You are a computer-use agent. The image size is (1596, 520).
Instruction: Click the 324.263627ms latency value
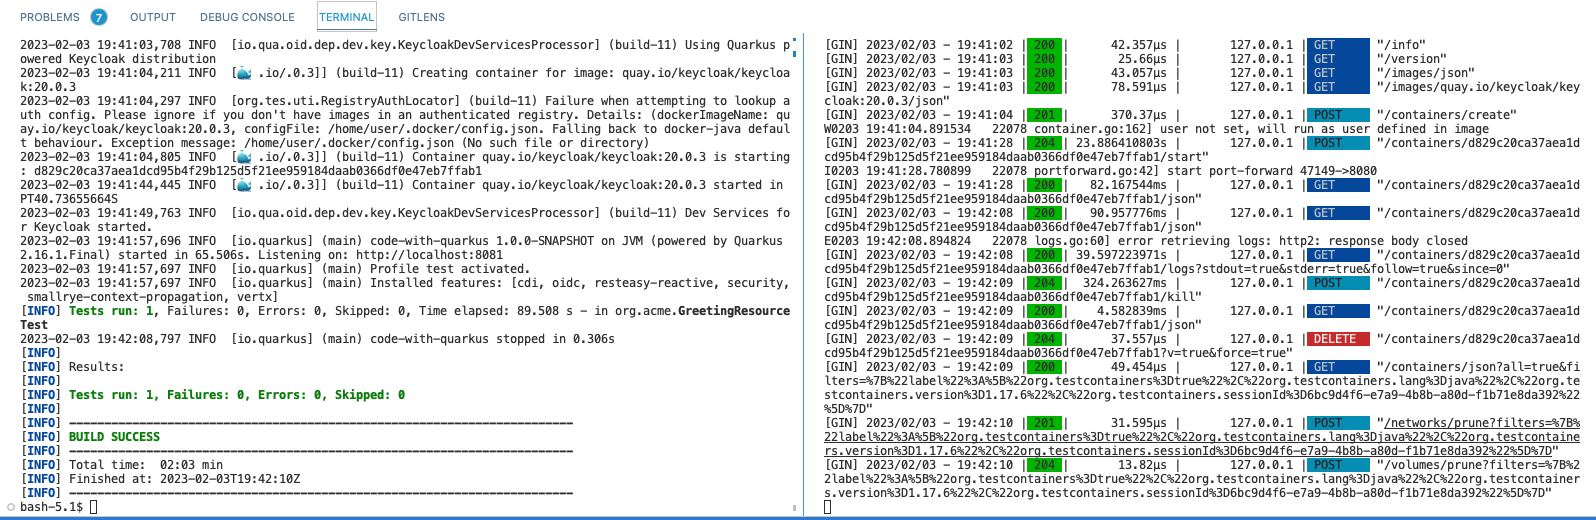pyautogui.click(x=1125, y=283)
